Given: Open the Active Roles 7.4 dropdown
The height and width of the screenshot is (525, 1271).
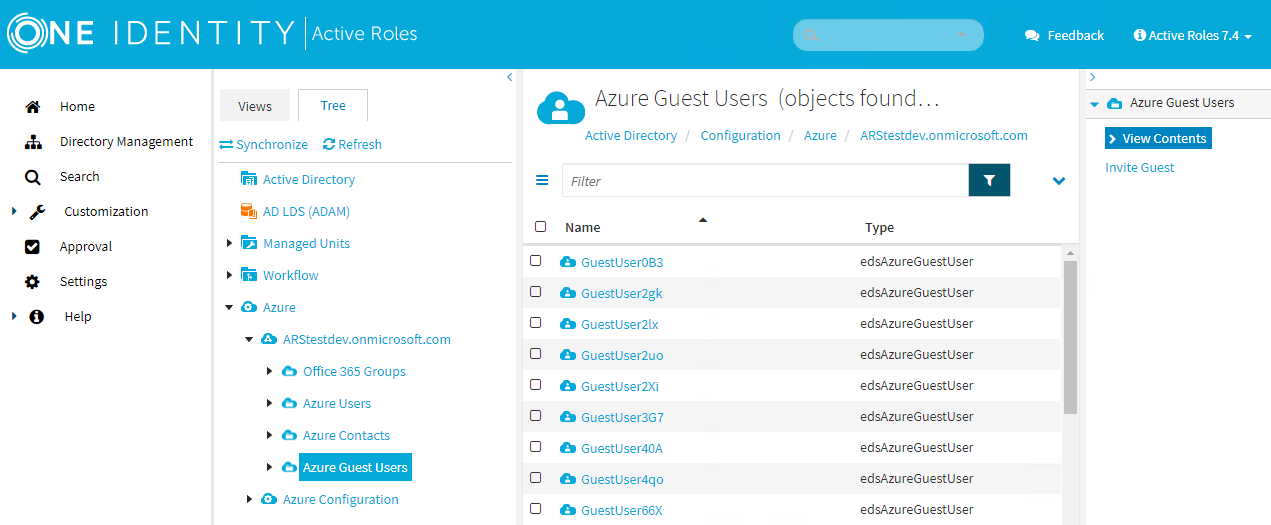Looking at the screenshot, I should 1193,35.
